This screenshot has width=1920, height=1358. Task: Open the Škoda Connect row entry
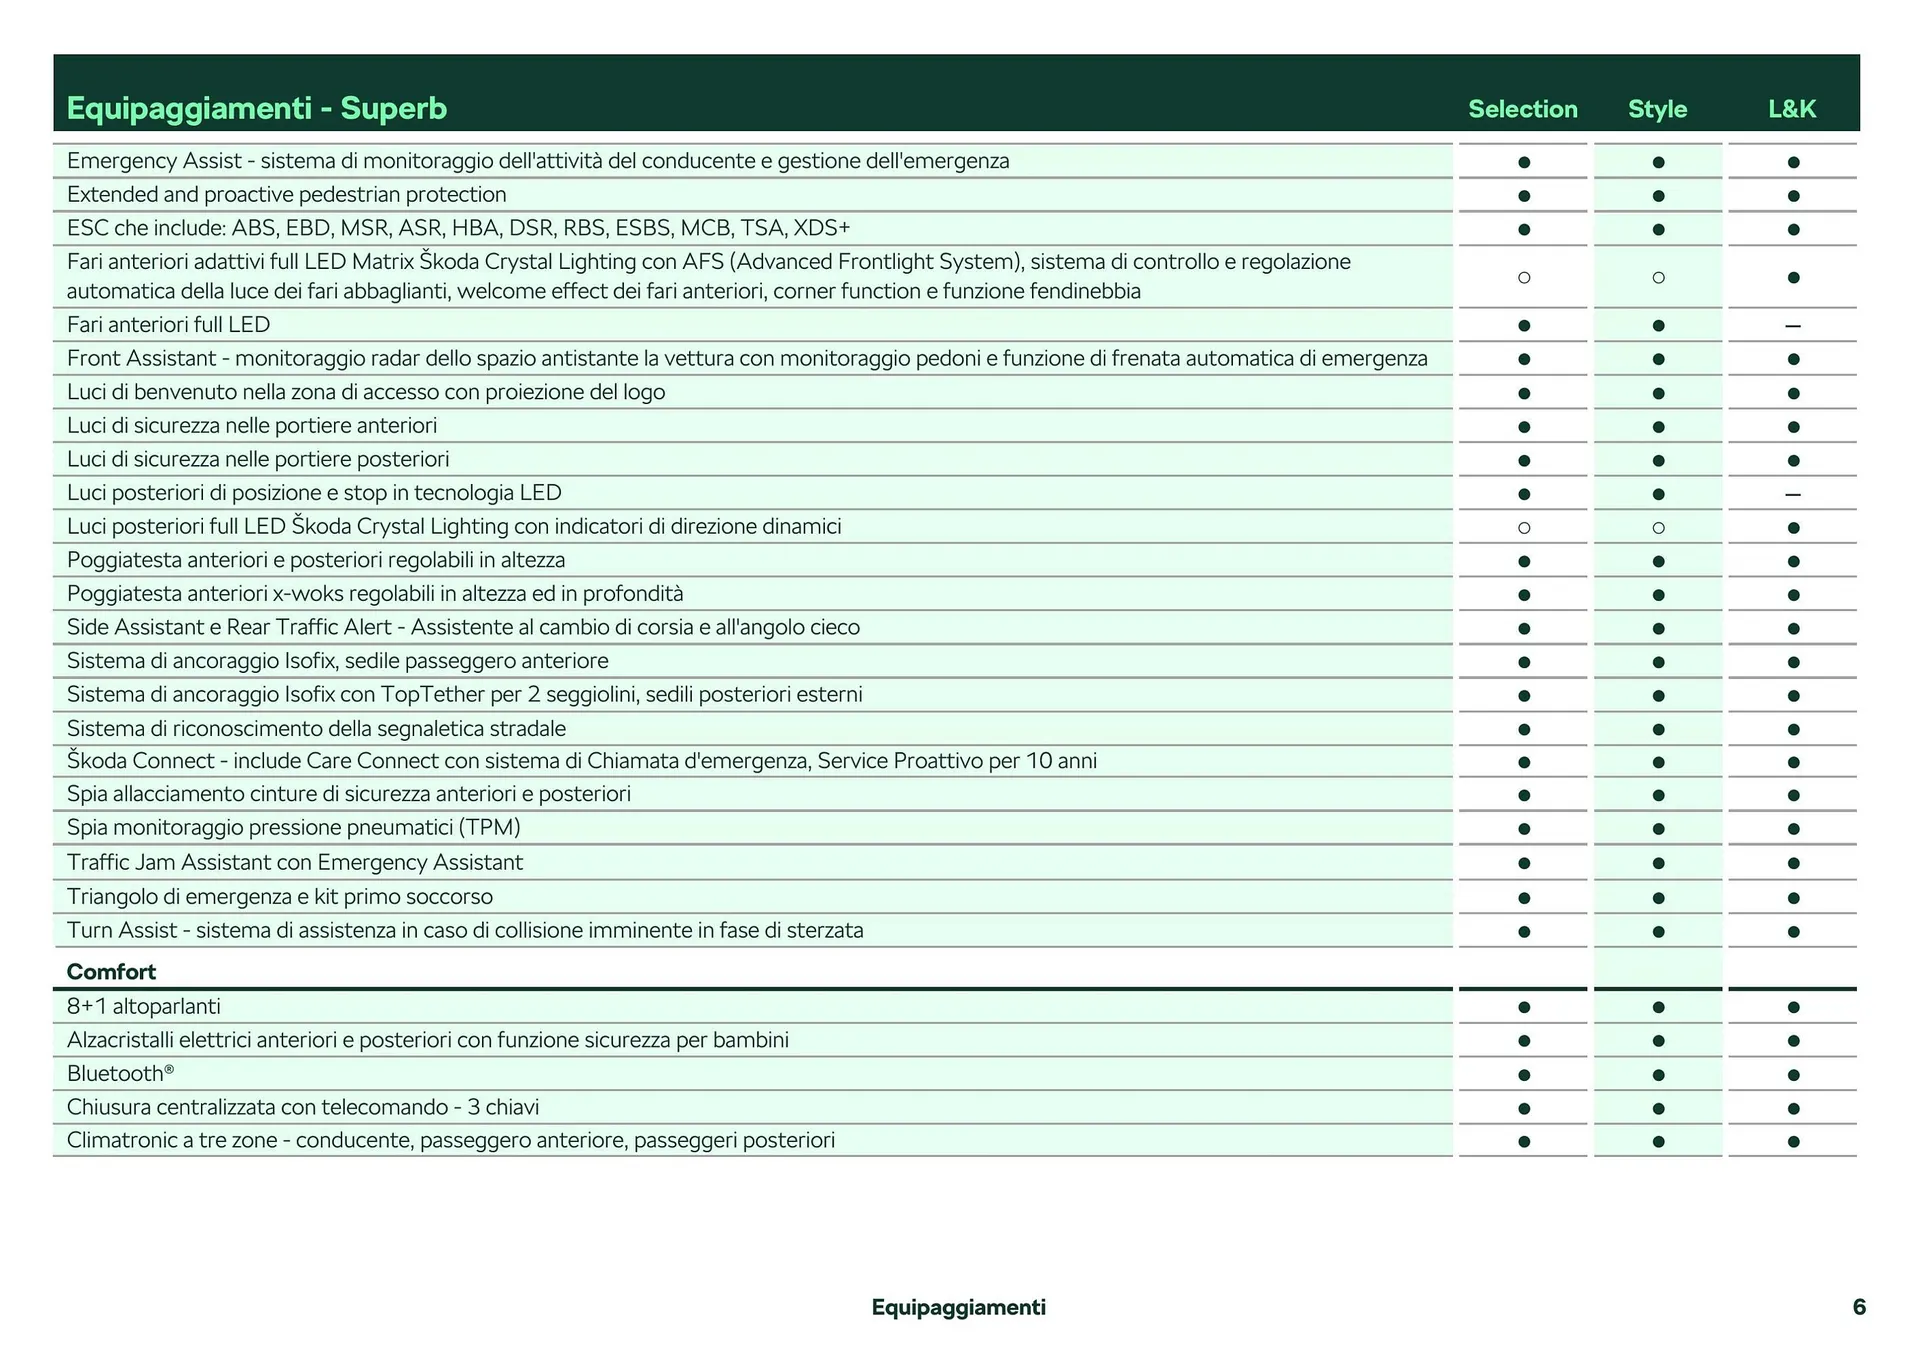582,760
